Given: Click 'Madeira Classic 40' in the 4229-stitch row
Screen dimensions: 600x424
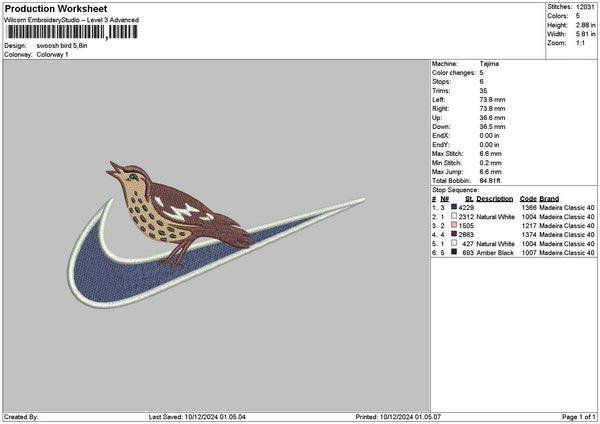Looking at the screenshot, I should (567, 208).
